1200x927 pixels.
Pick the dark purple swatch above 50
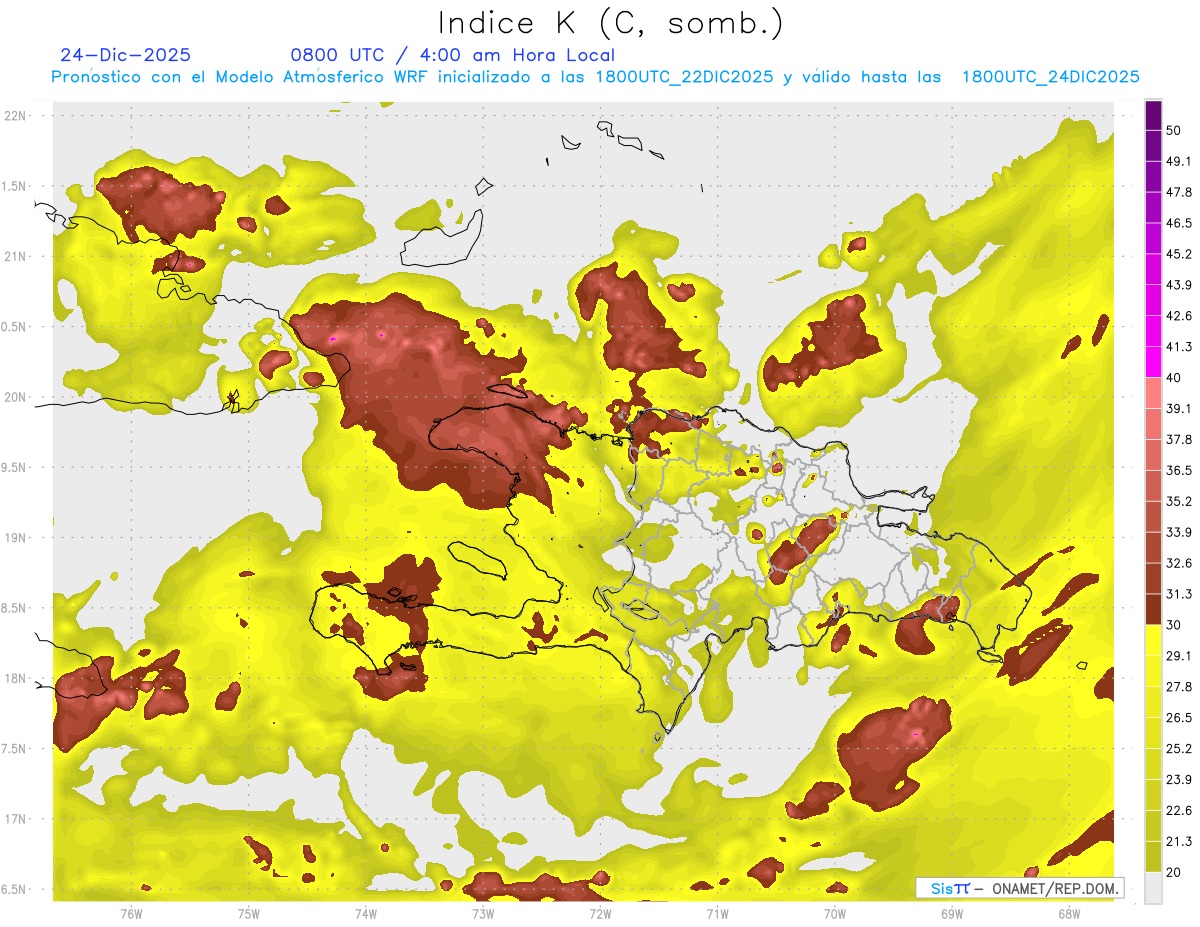tap(1153, 116)
